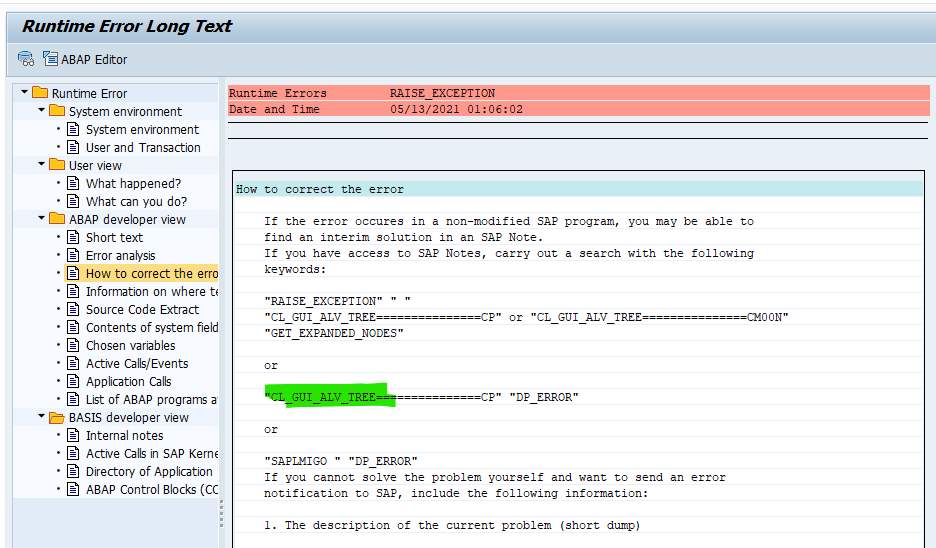Click document icon beside User and Transaction

[73, 147]
